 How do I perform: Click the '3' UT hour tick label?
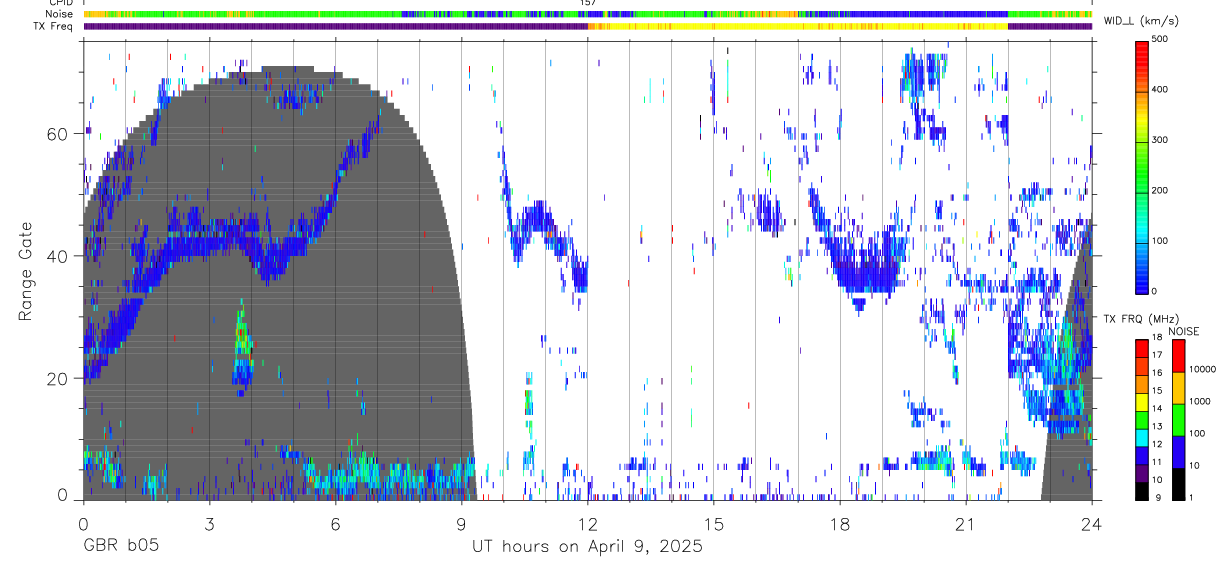coord(209,525)
